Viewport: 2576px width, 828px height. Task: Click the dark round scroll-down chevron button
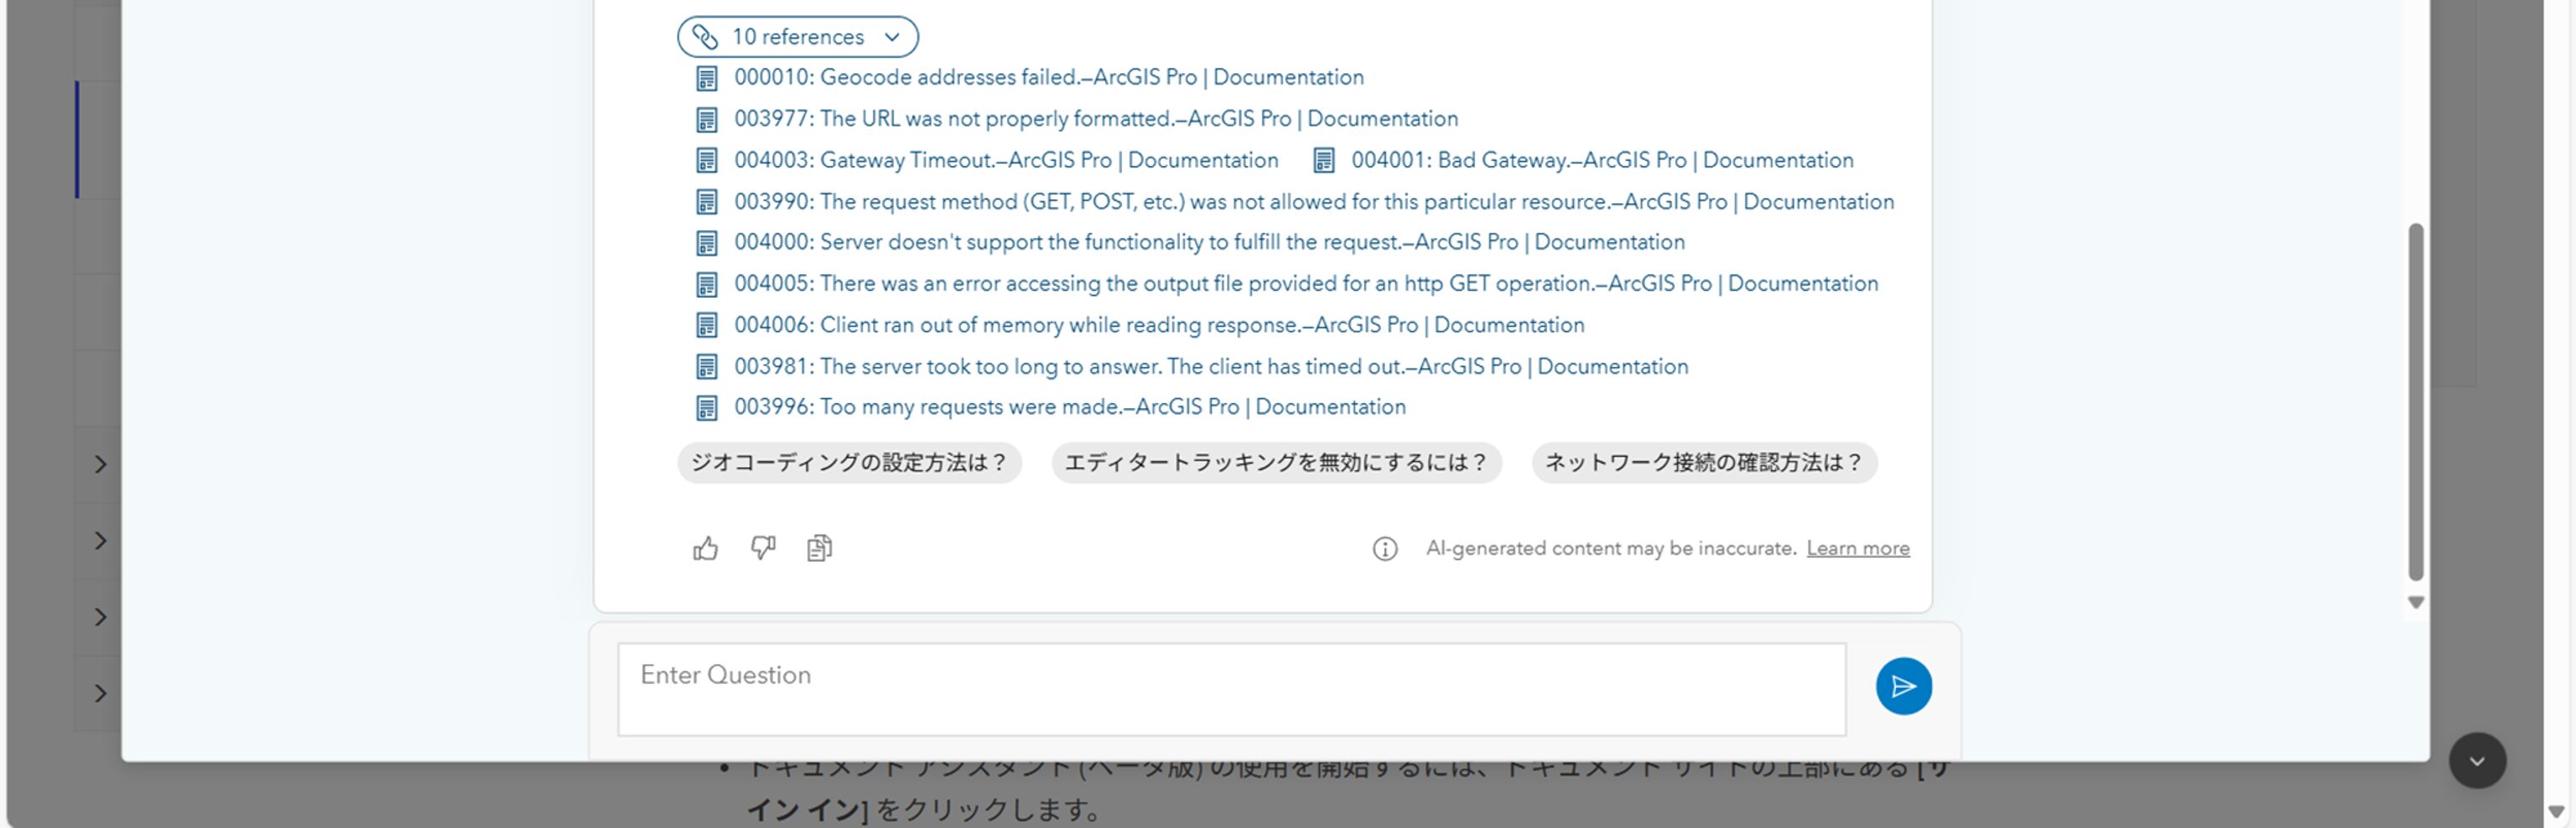tap(2476, 761)
